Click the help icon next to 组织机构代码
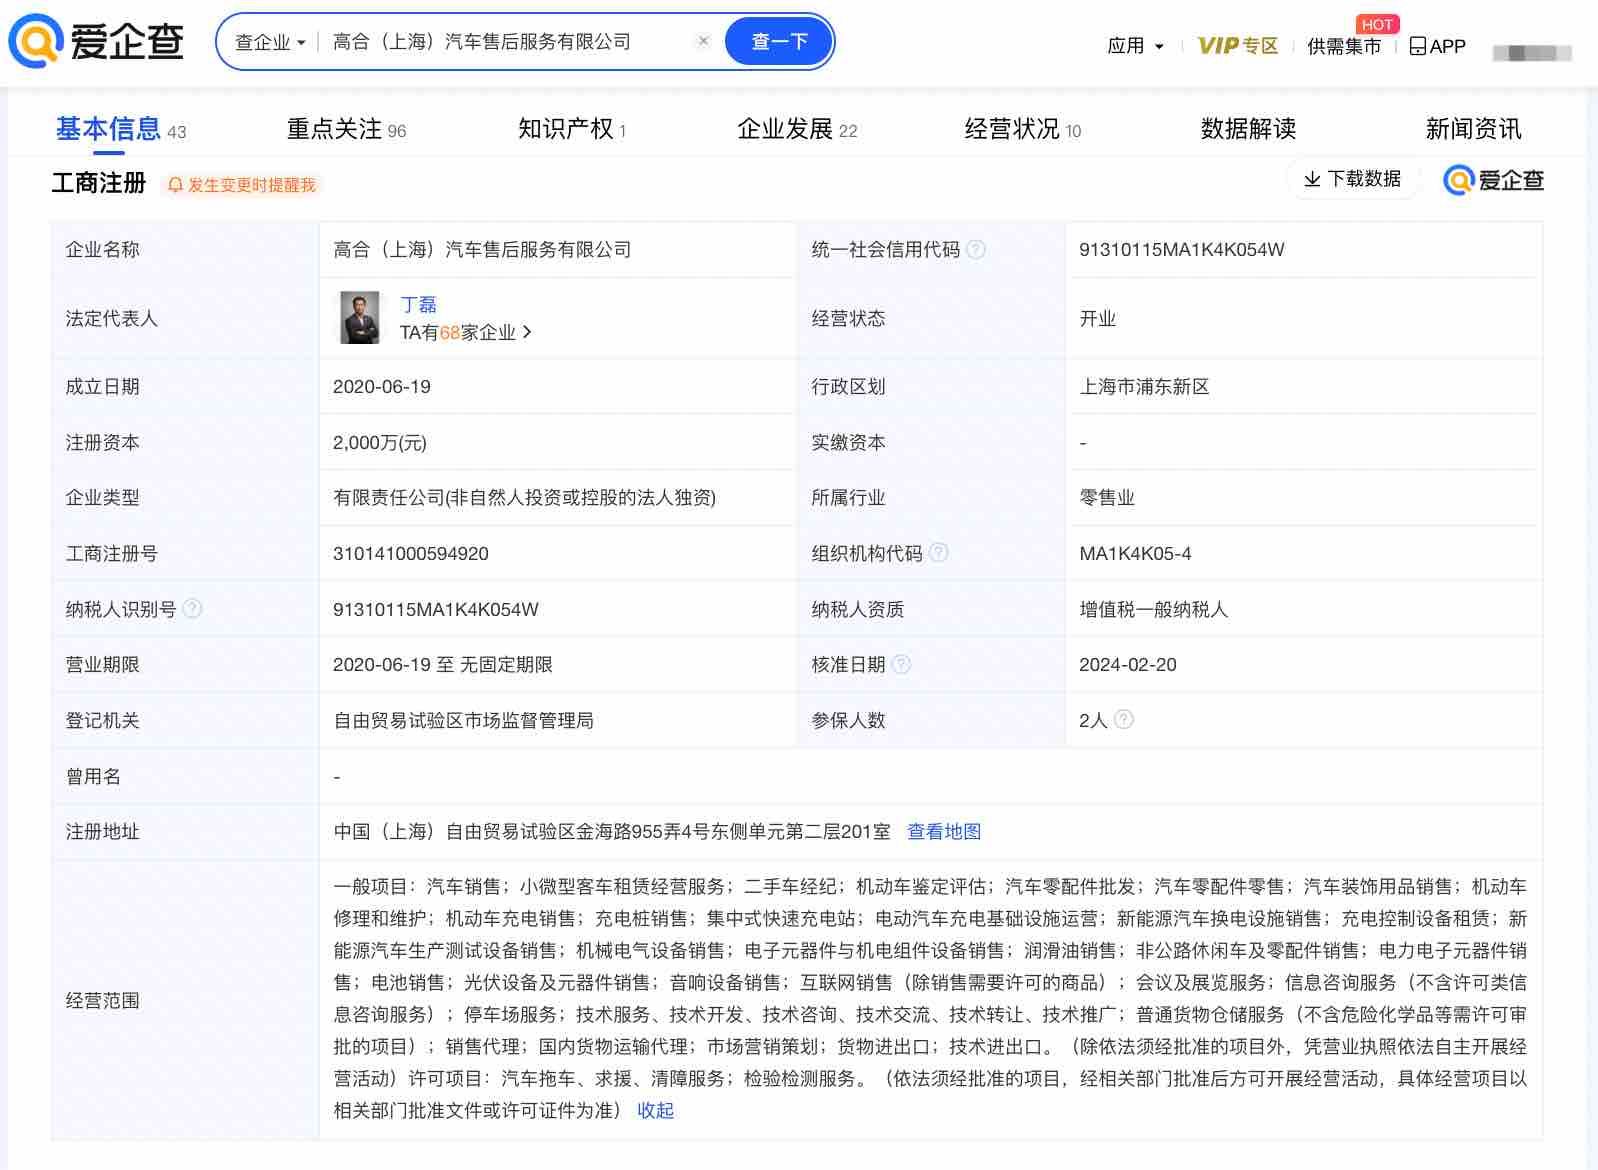This screenshot has width=1598, height=1170. 939,553
